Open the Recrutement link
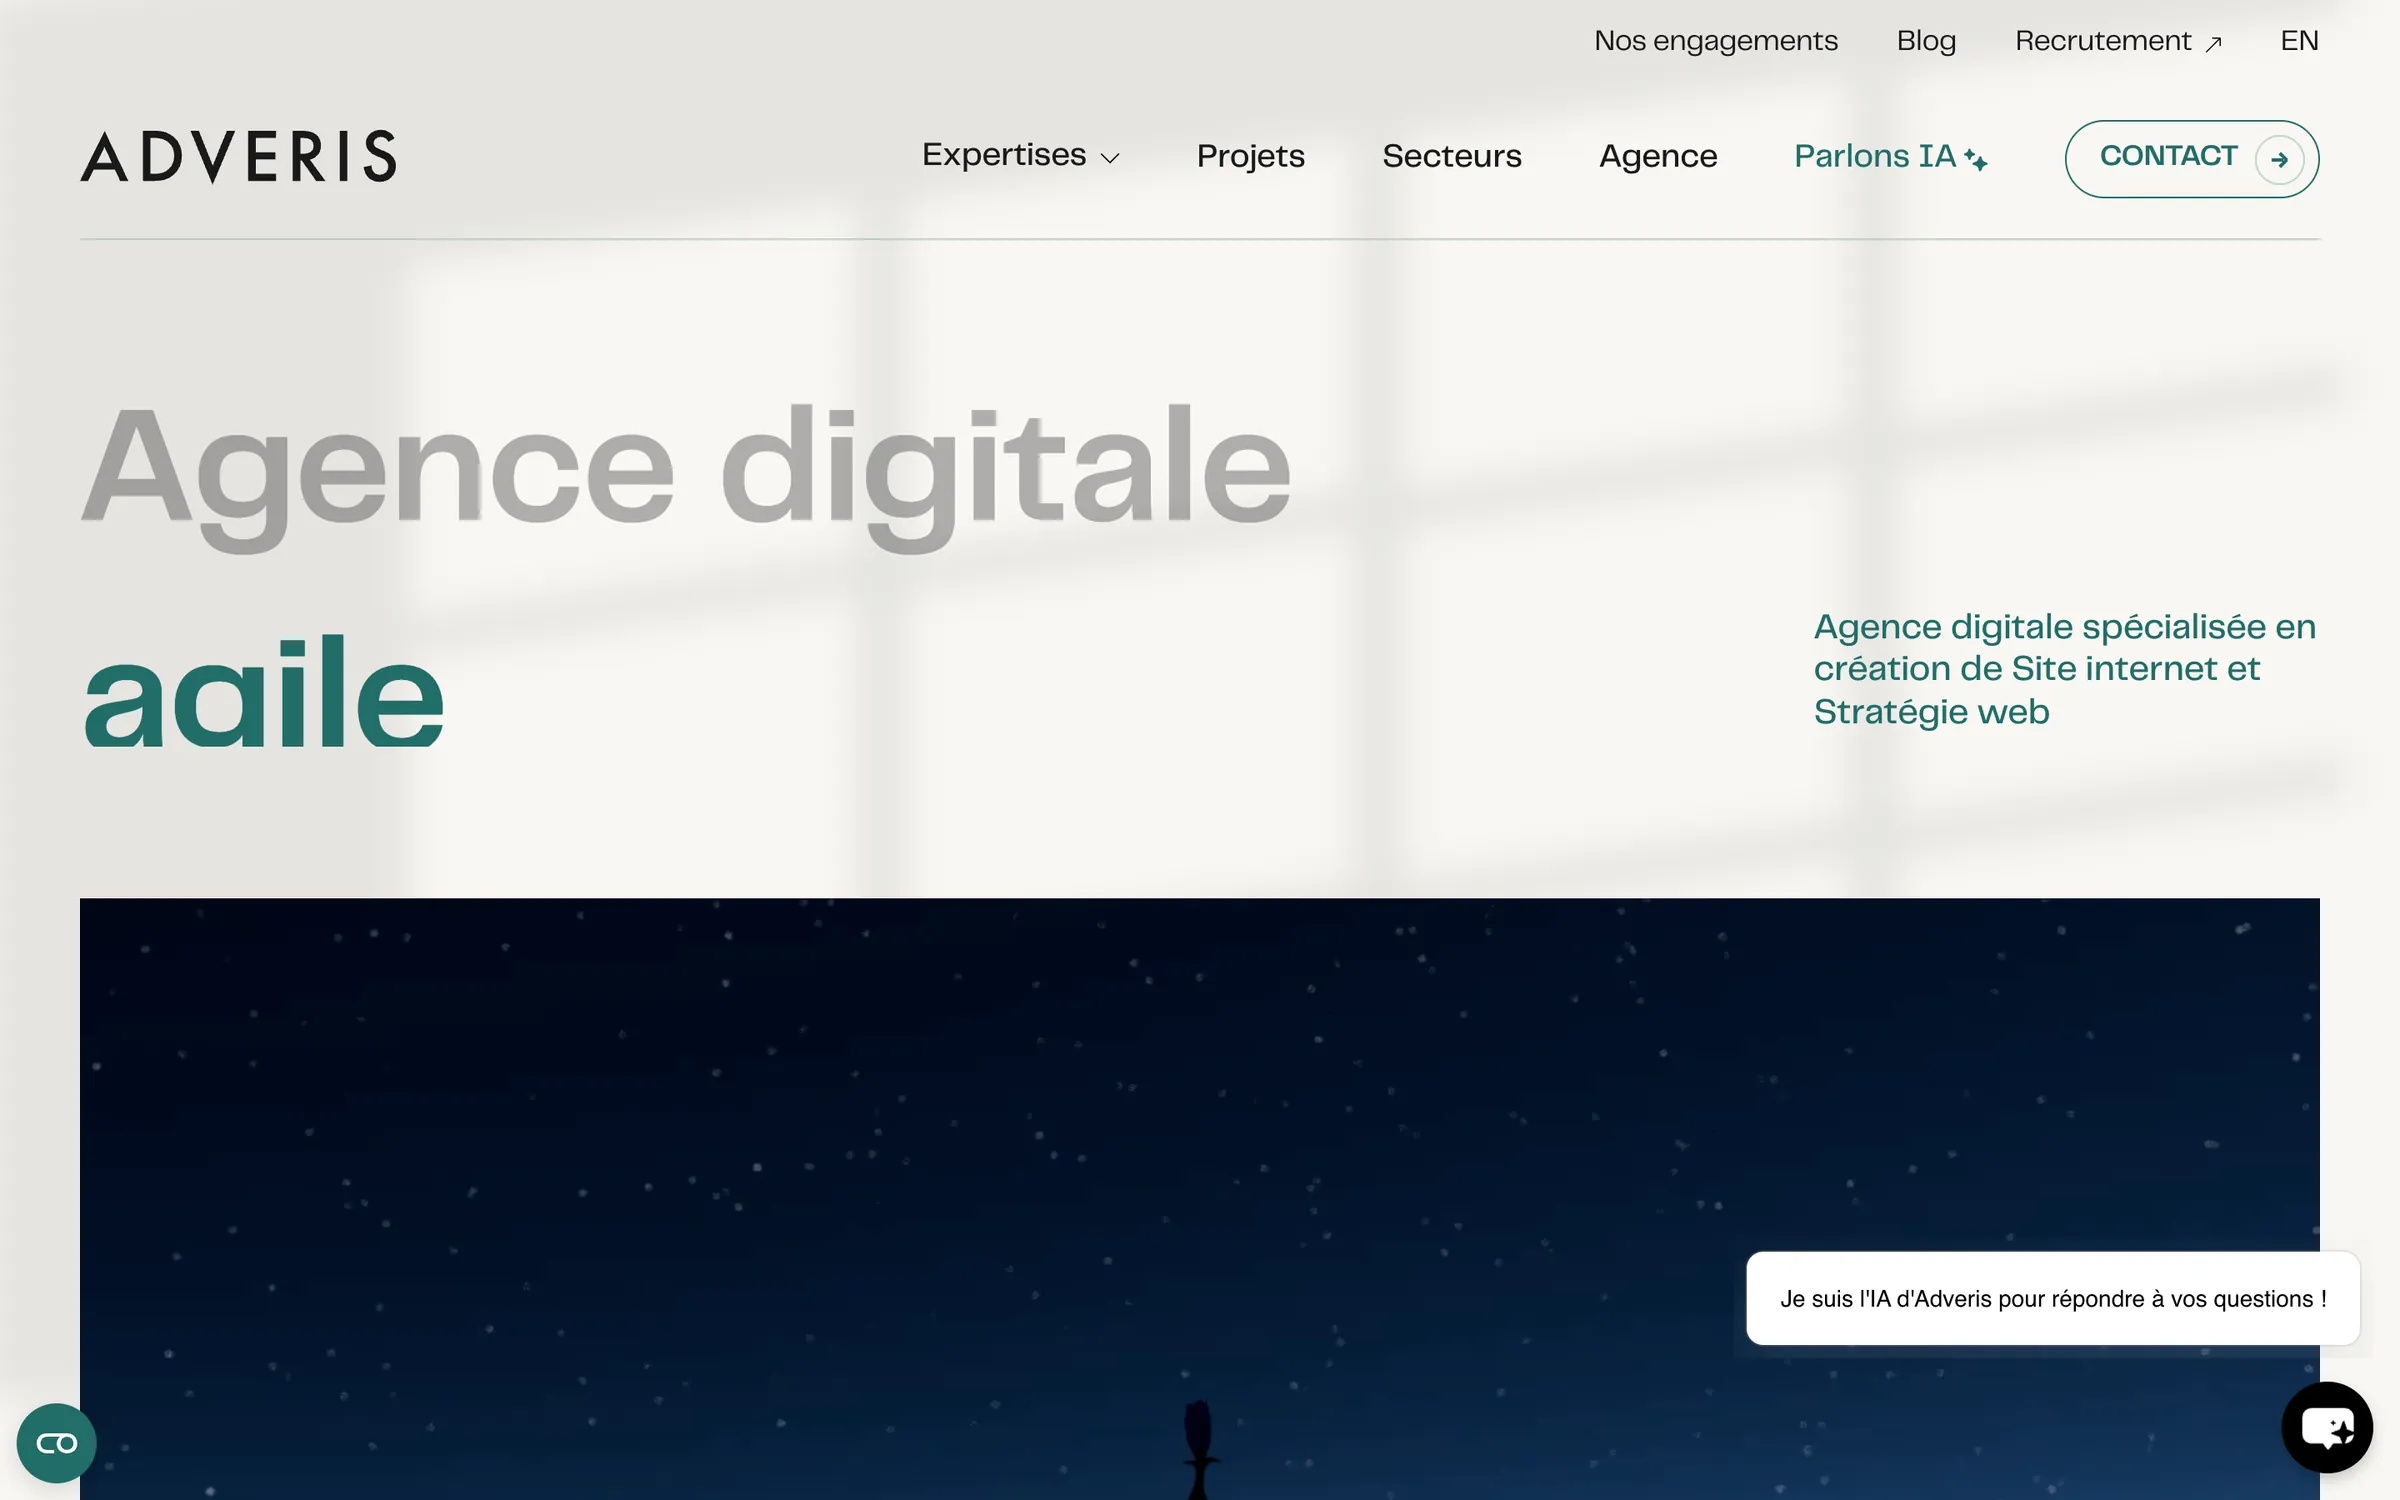The height and width of the screenshot is (1500, 2400). click(x=2118, y=41)
